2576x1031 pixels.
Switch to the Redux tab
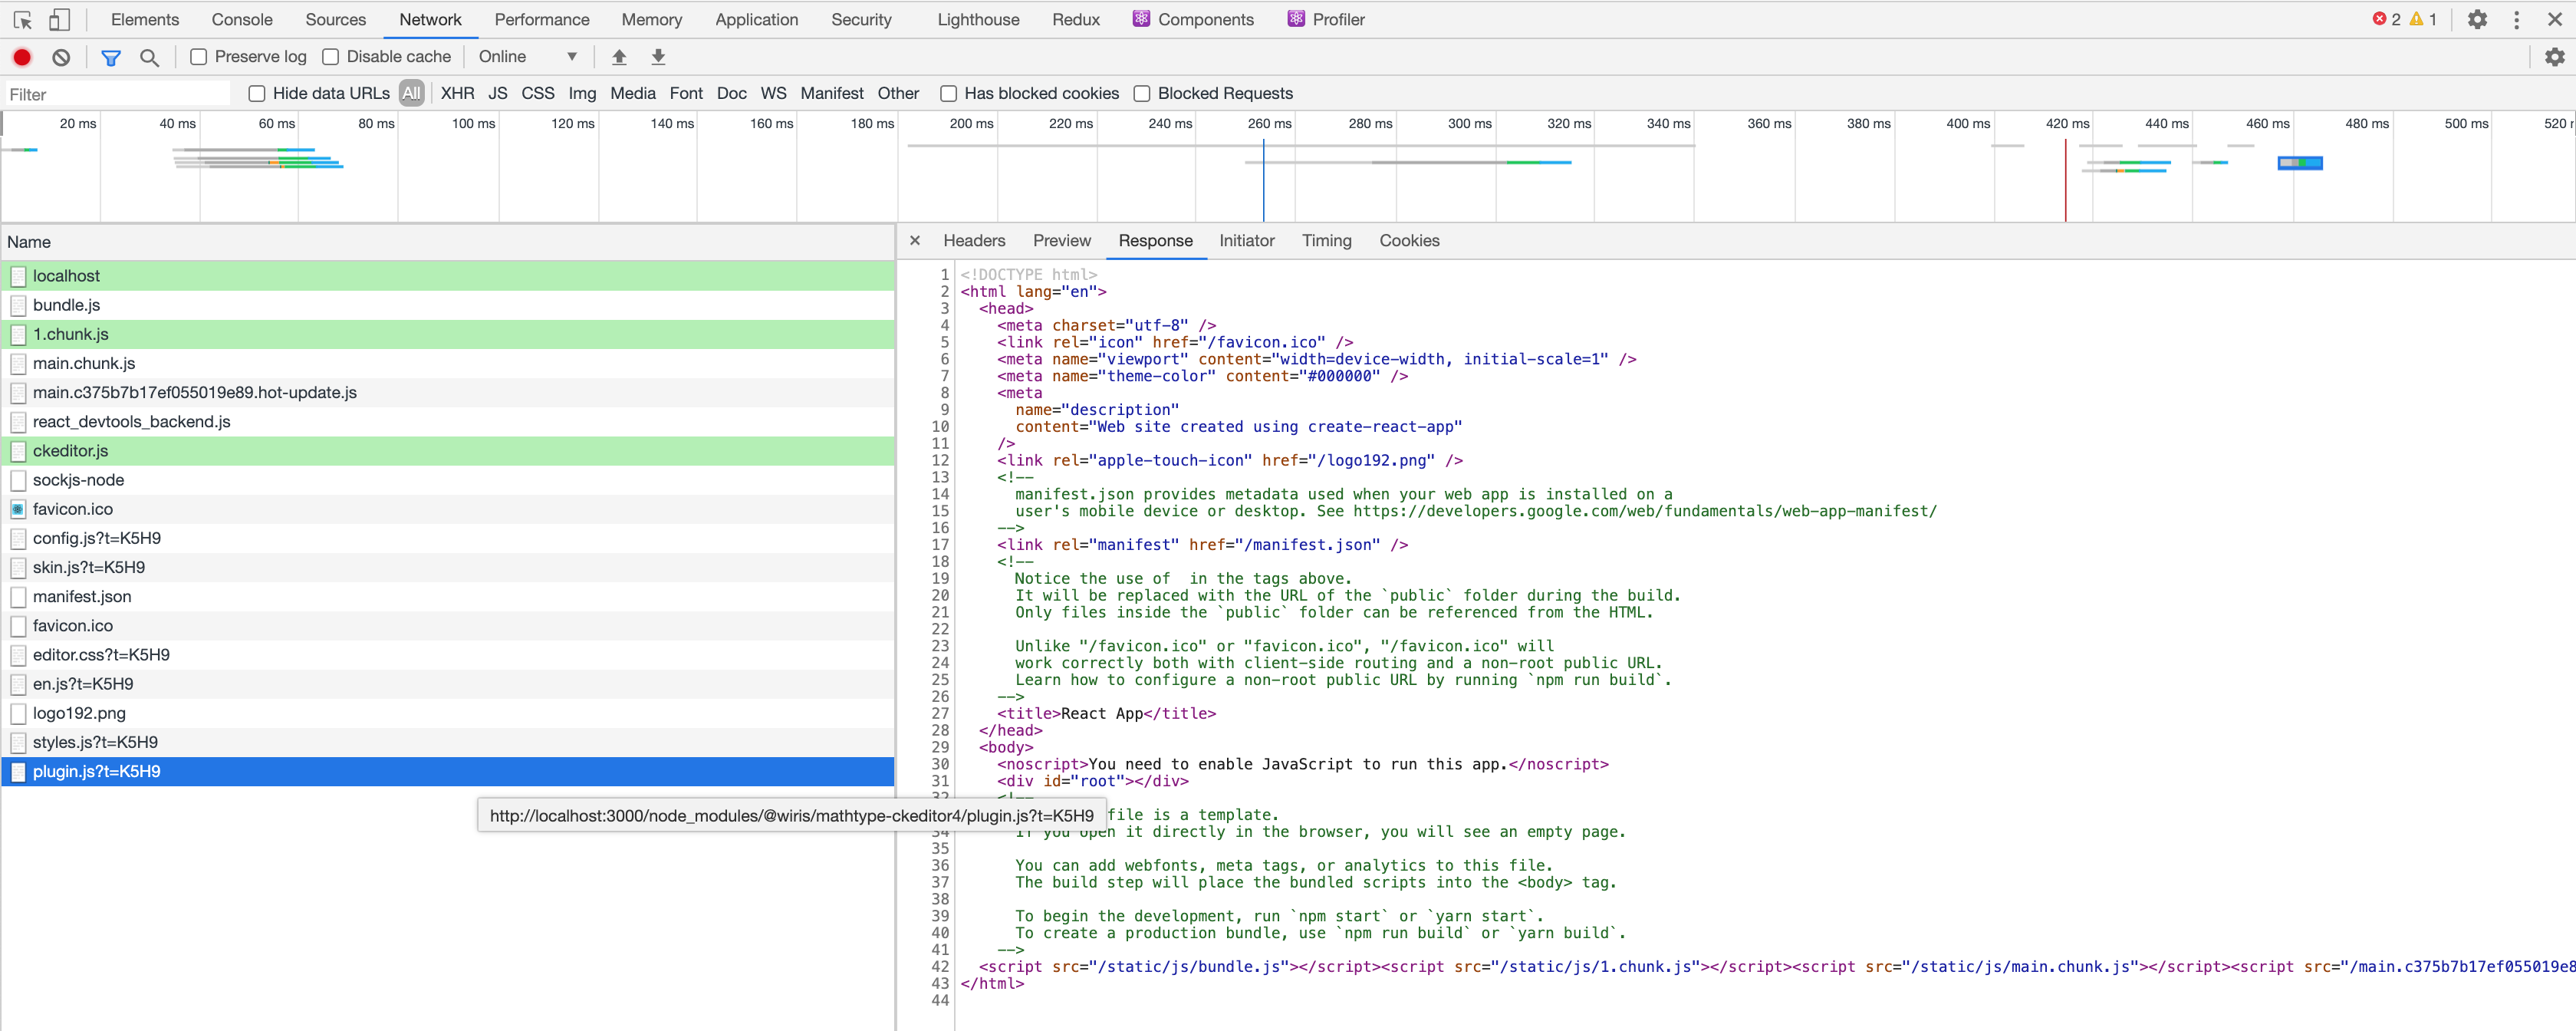tap(1076, 19)
